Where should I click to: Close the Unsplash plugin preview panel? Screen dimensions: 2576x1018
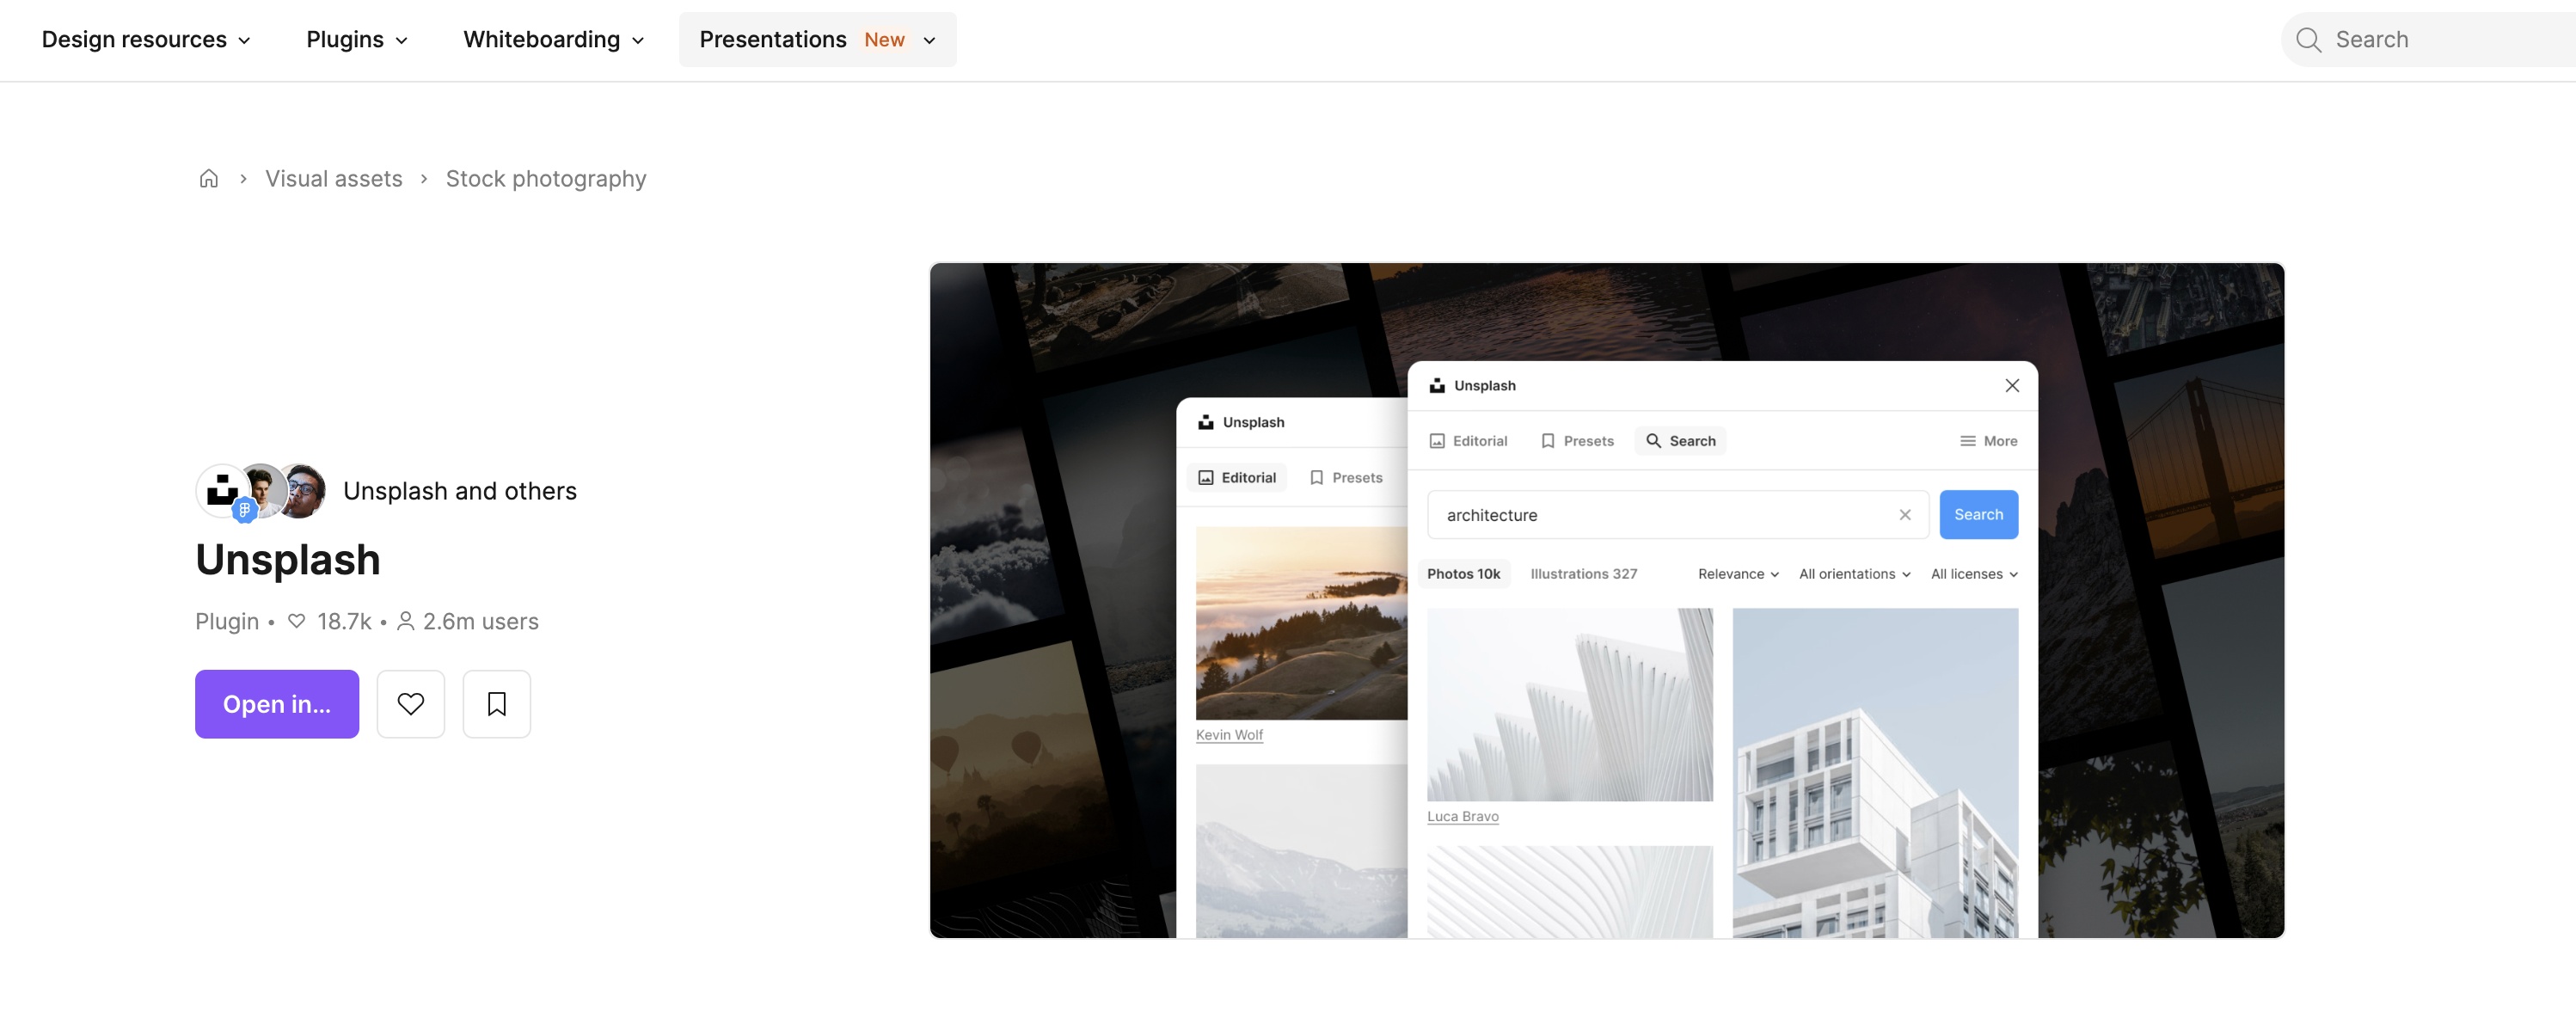pos(2012,386)
